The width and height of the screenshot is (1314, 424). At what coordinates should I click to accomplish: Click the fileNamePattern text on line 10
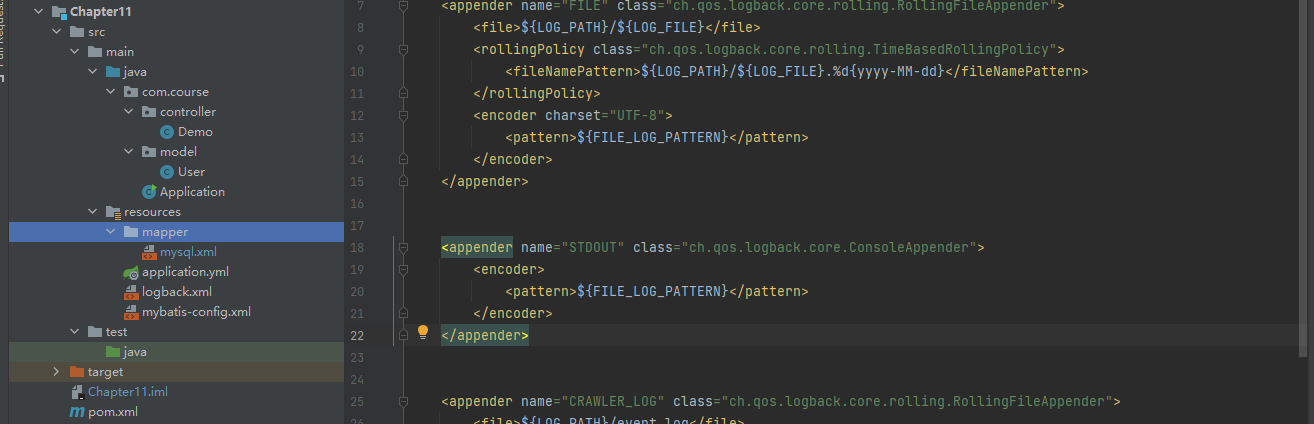[x=796, y=71]
